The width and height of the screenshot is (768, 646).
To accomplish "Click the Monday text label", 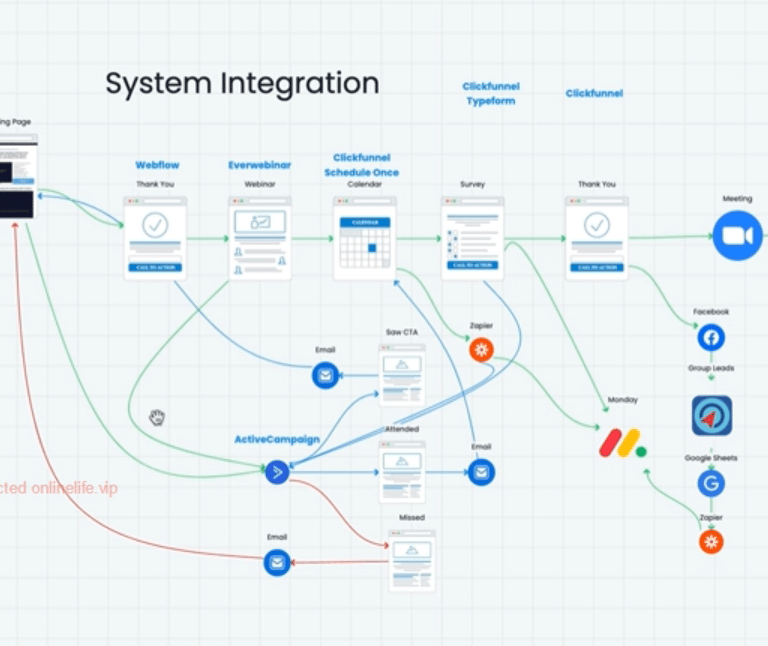I will point(623,400).
